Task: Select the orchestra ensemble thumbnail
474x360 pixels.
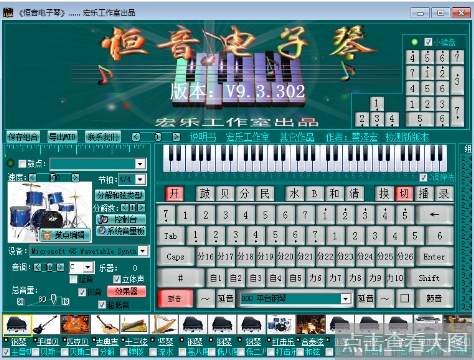Action: coord(310,325)
